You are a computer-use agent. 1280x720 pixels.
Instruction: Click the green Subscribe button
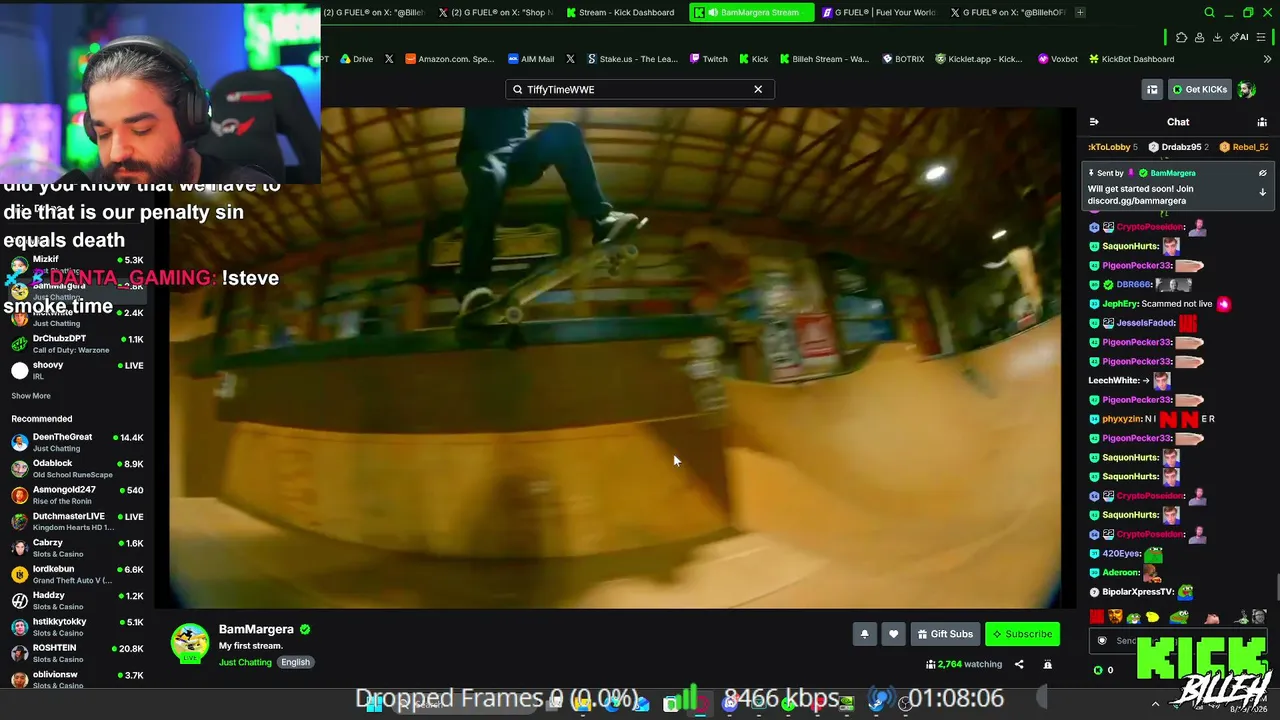(1022, 634)
